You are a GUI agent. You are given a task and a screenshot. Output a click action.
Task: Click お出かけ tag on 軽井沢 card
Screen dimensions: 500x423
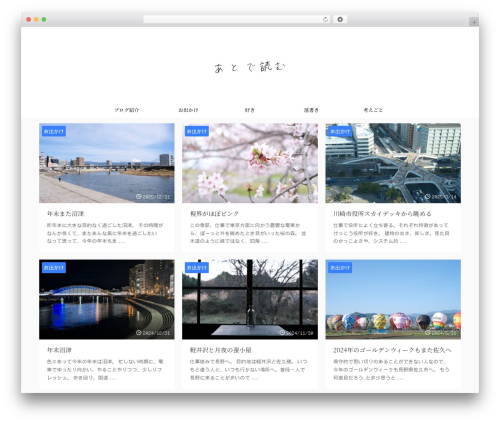[x=197, y=268]
